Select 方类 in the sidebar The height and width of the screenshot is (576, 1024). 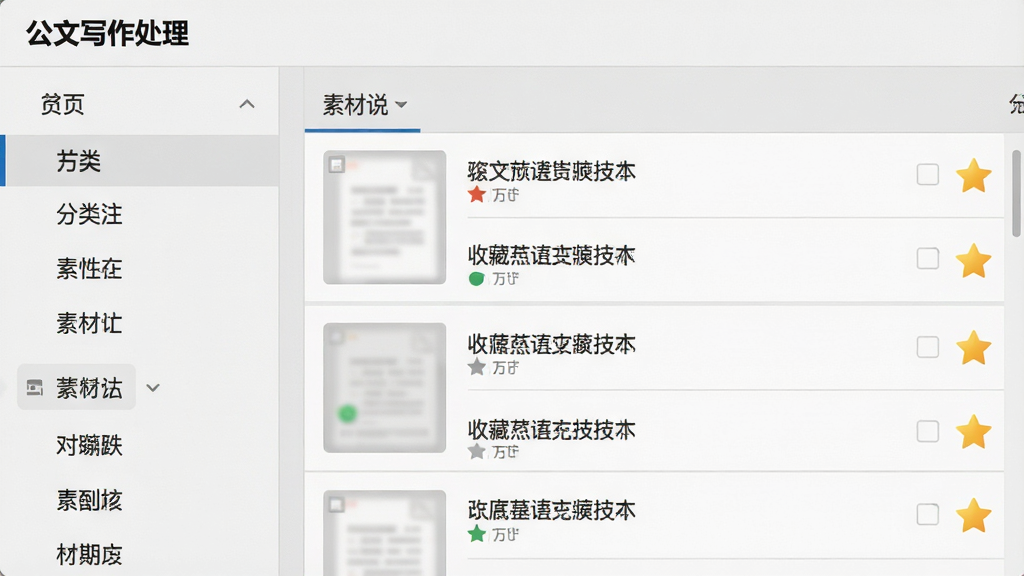pos(139,161)
